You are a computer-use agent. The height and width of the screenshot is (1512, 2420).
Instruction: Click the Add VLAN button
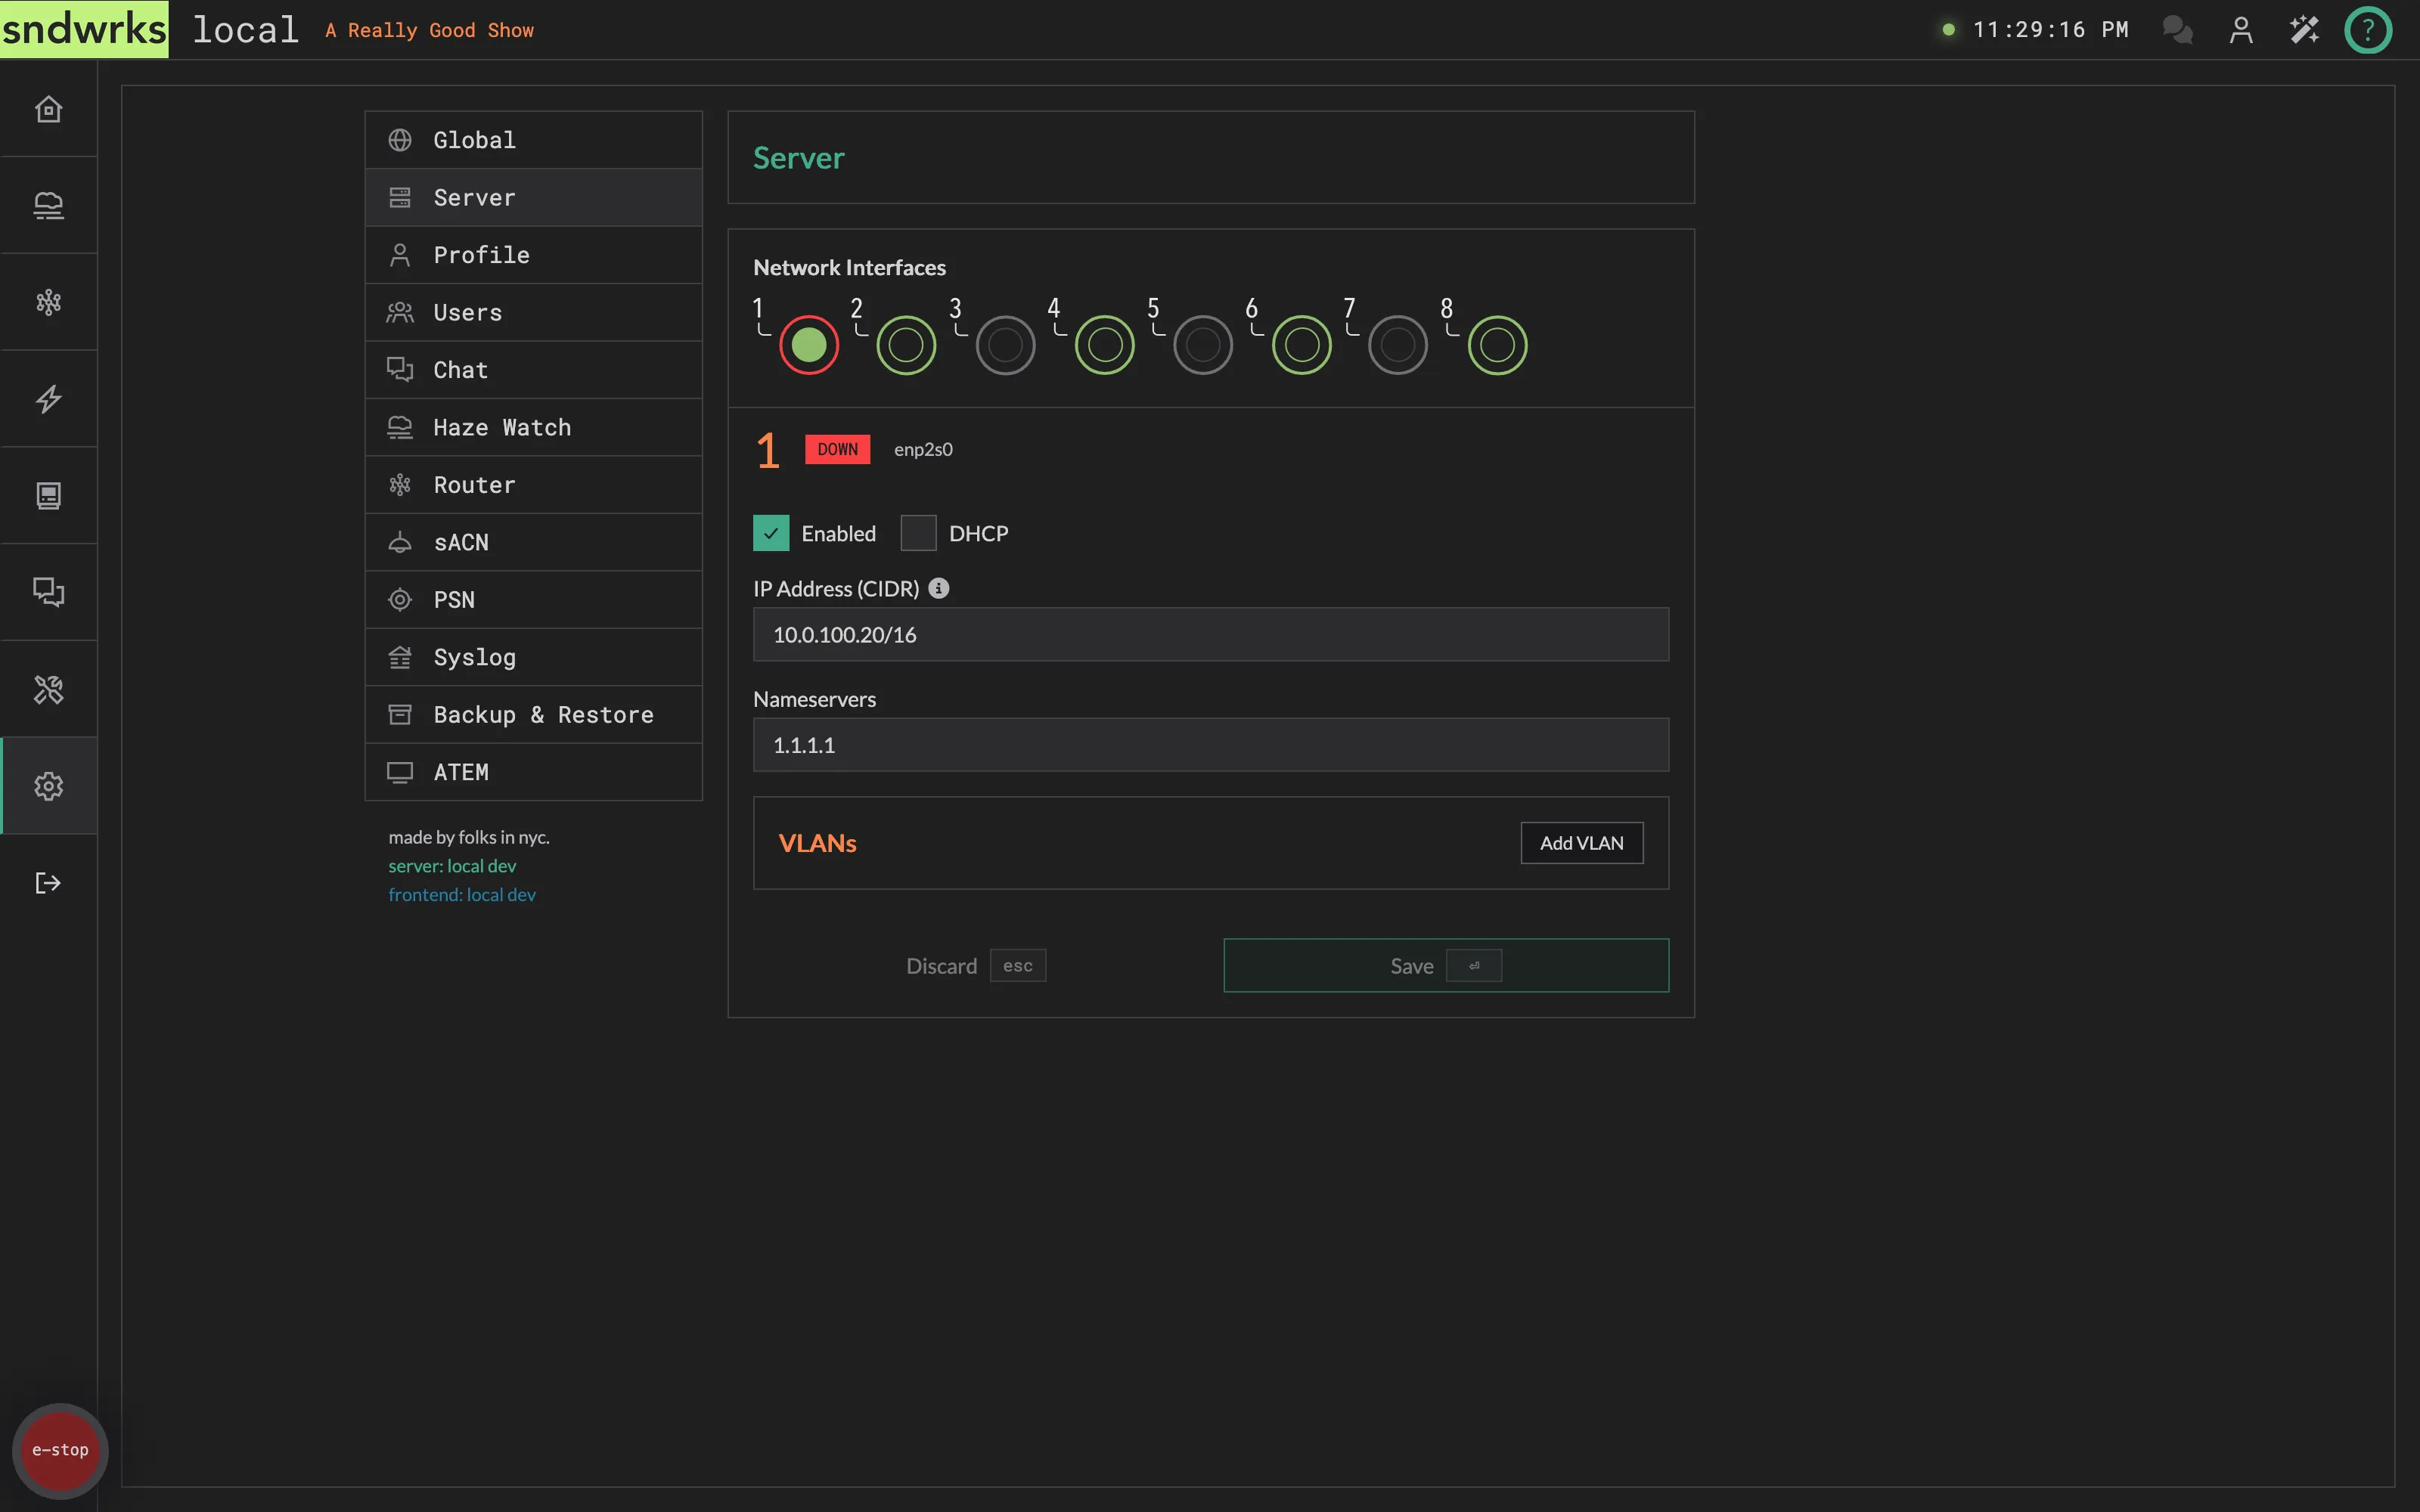click(x=1581, y=843)
